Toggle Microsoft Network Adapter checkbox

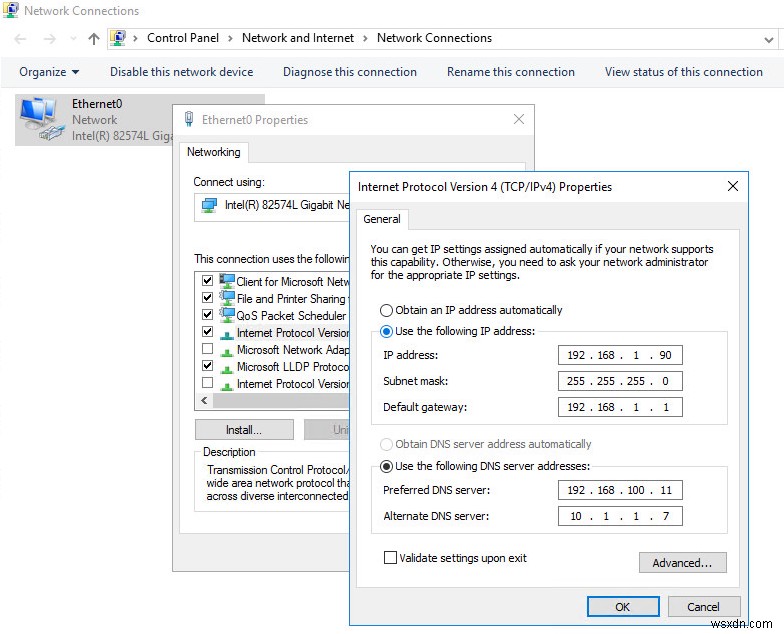(x=208, y=348)
